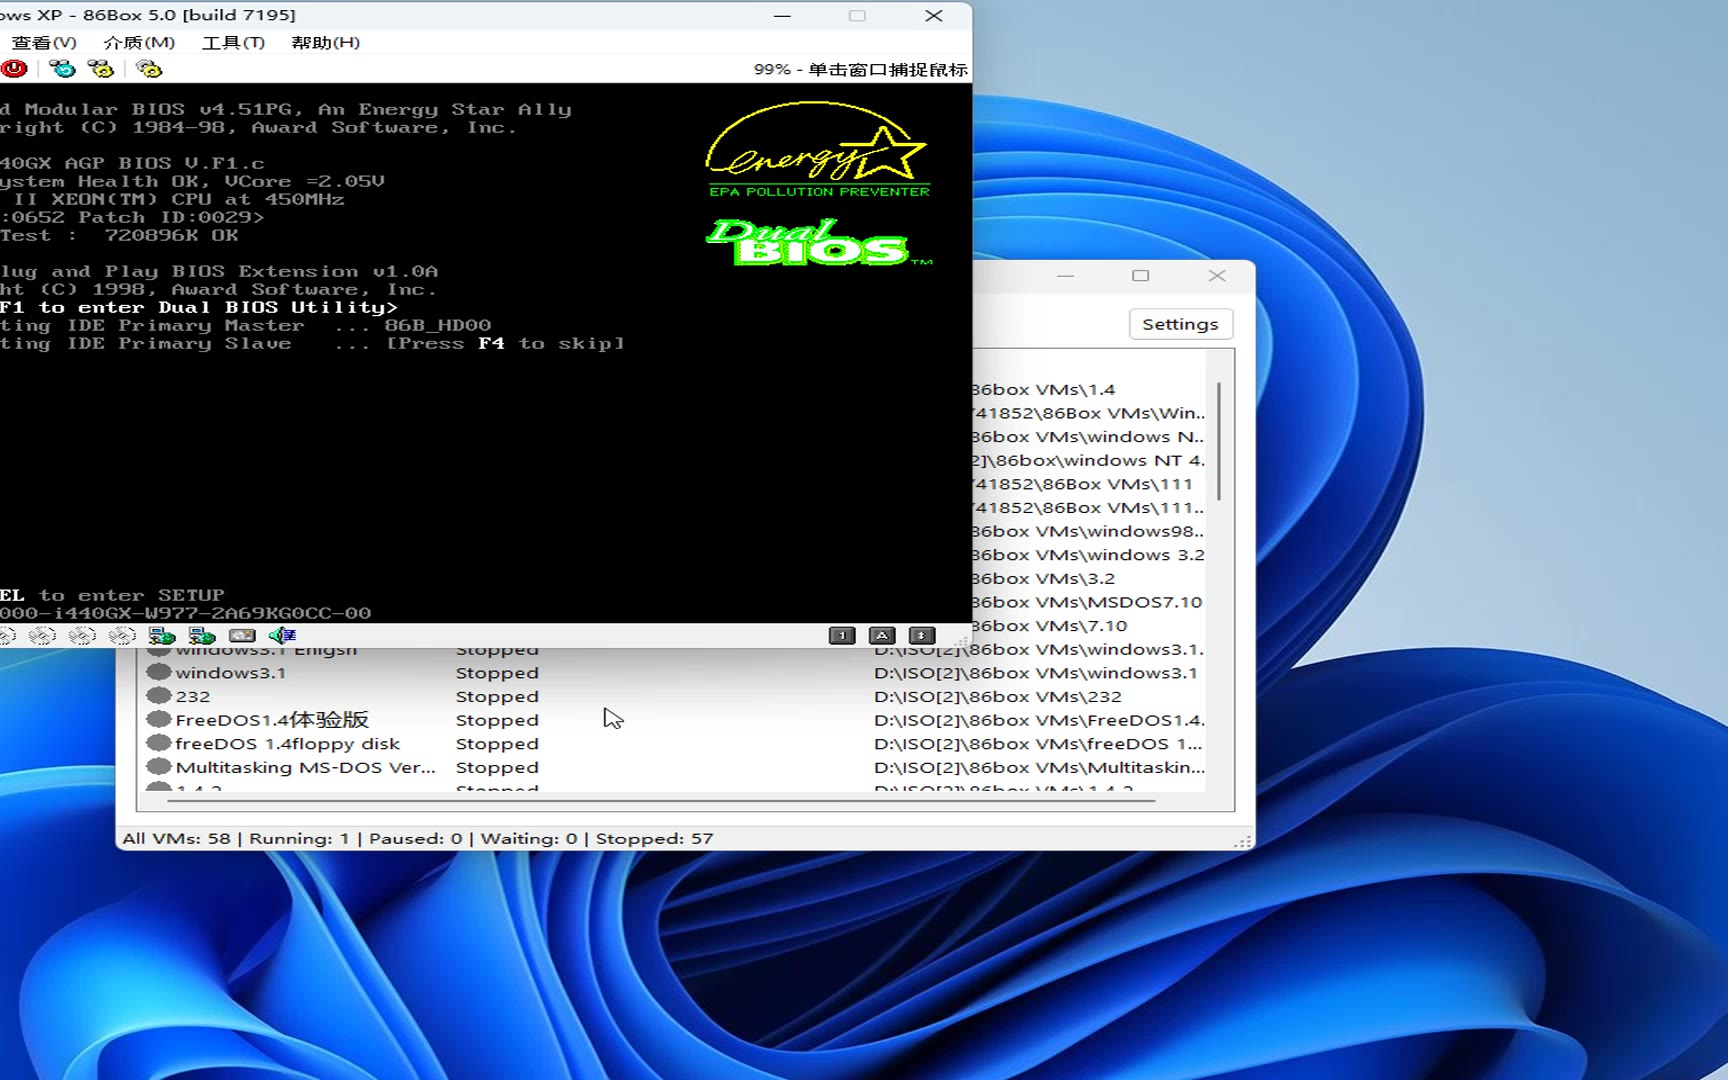Select the windows3.1 VM row

click(x=675, y=673)
